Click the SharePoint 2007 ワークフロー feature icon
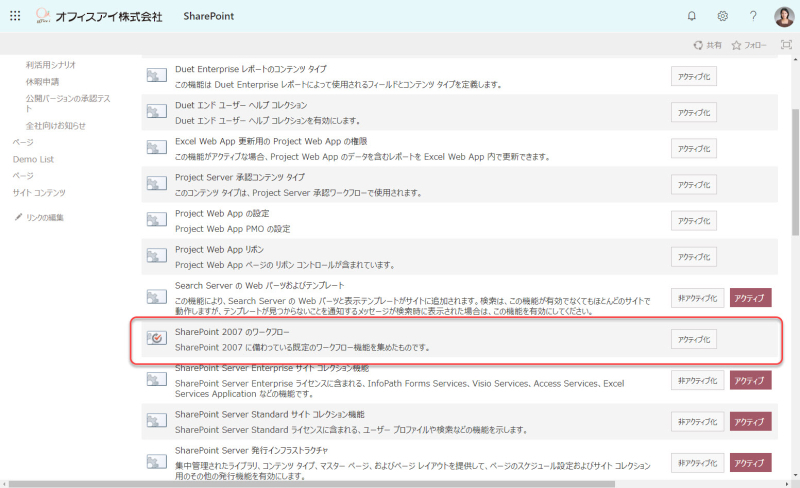The image size is (800, 488). (x=157, y=338)
